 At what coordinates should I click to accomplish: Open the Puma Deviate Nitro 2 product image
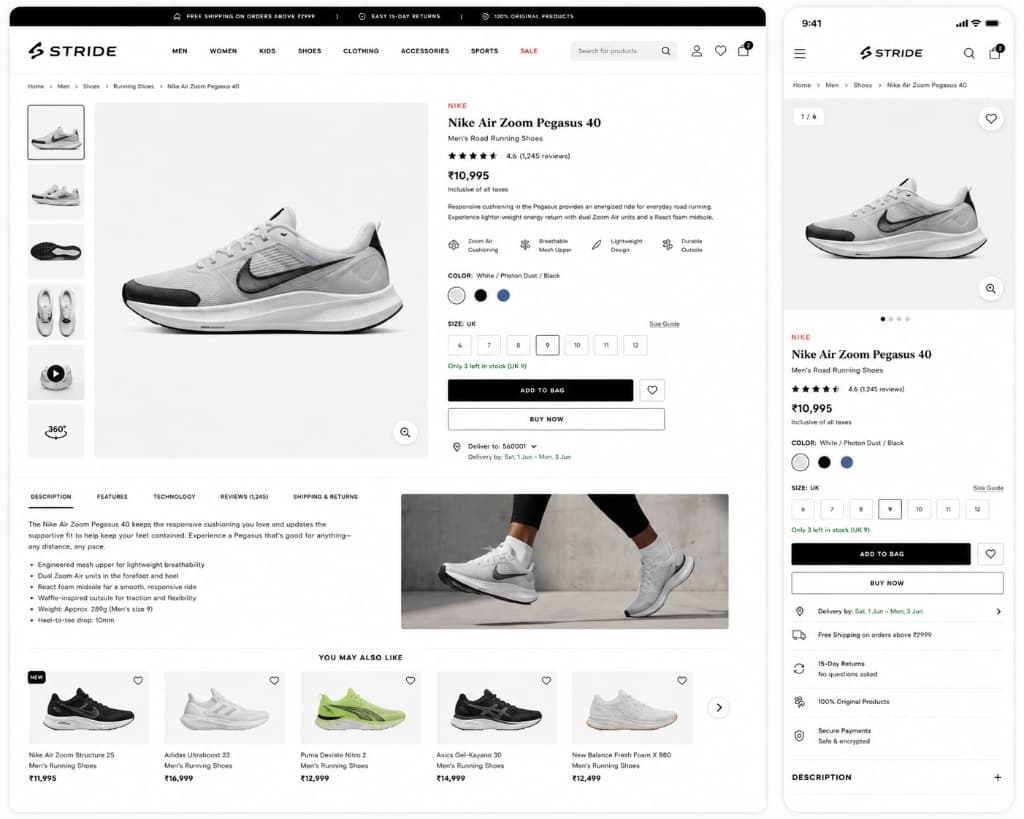pos(360,707)
